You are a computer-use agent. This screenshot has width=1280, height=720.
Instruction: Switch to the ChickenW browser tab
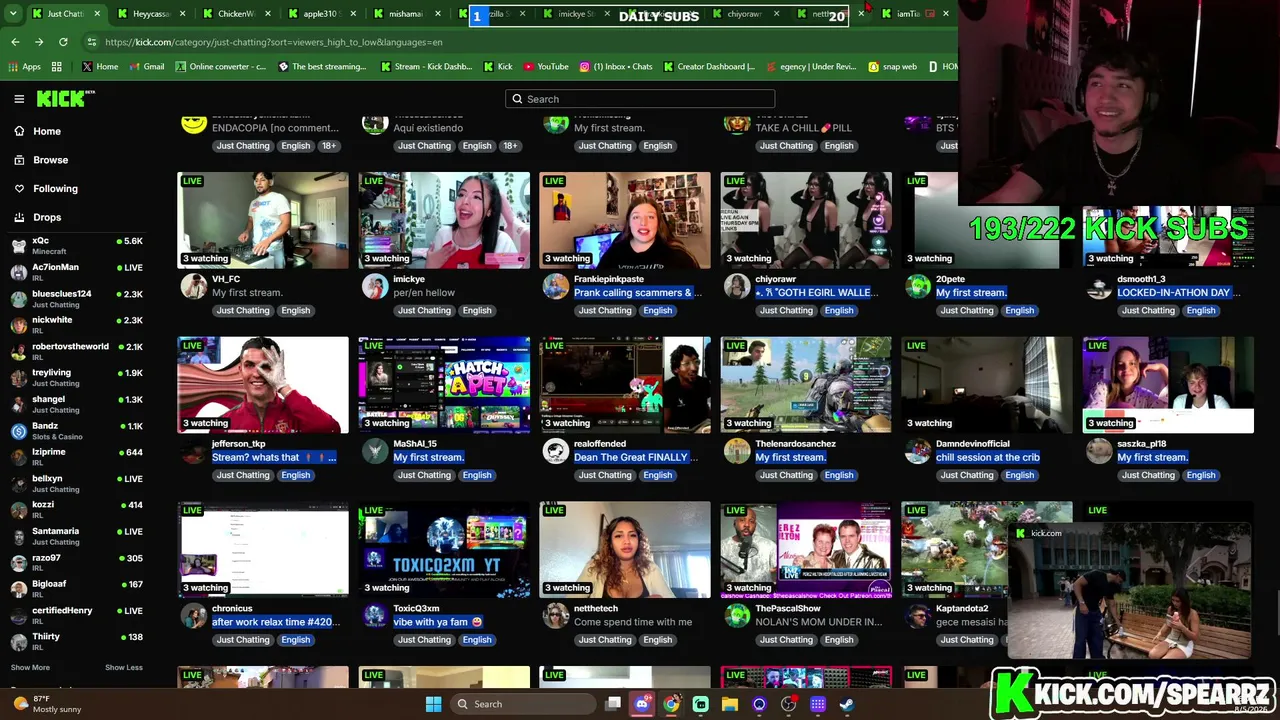point(237,14)
